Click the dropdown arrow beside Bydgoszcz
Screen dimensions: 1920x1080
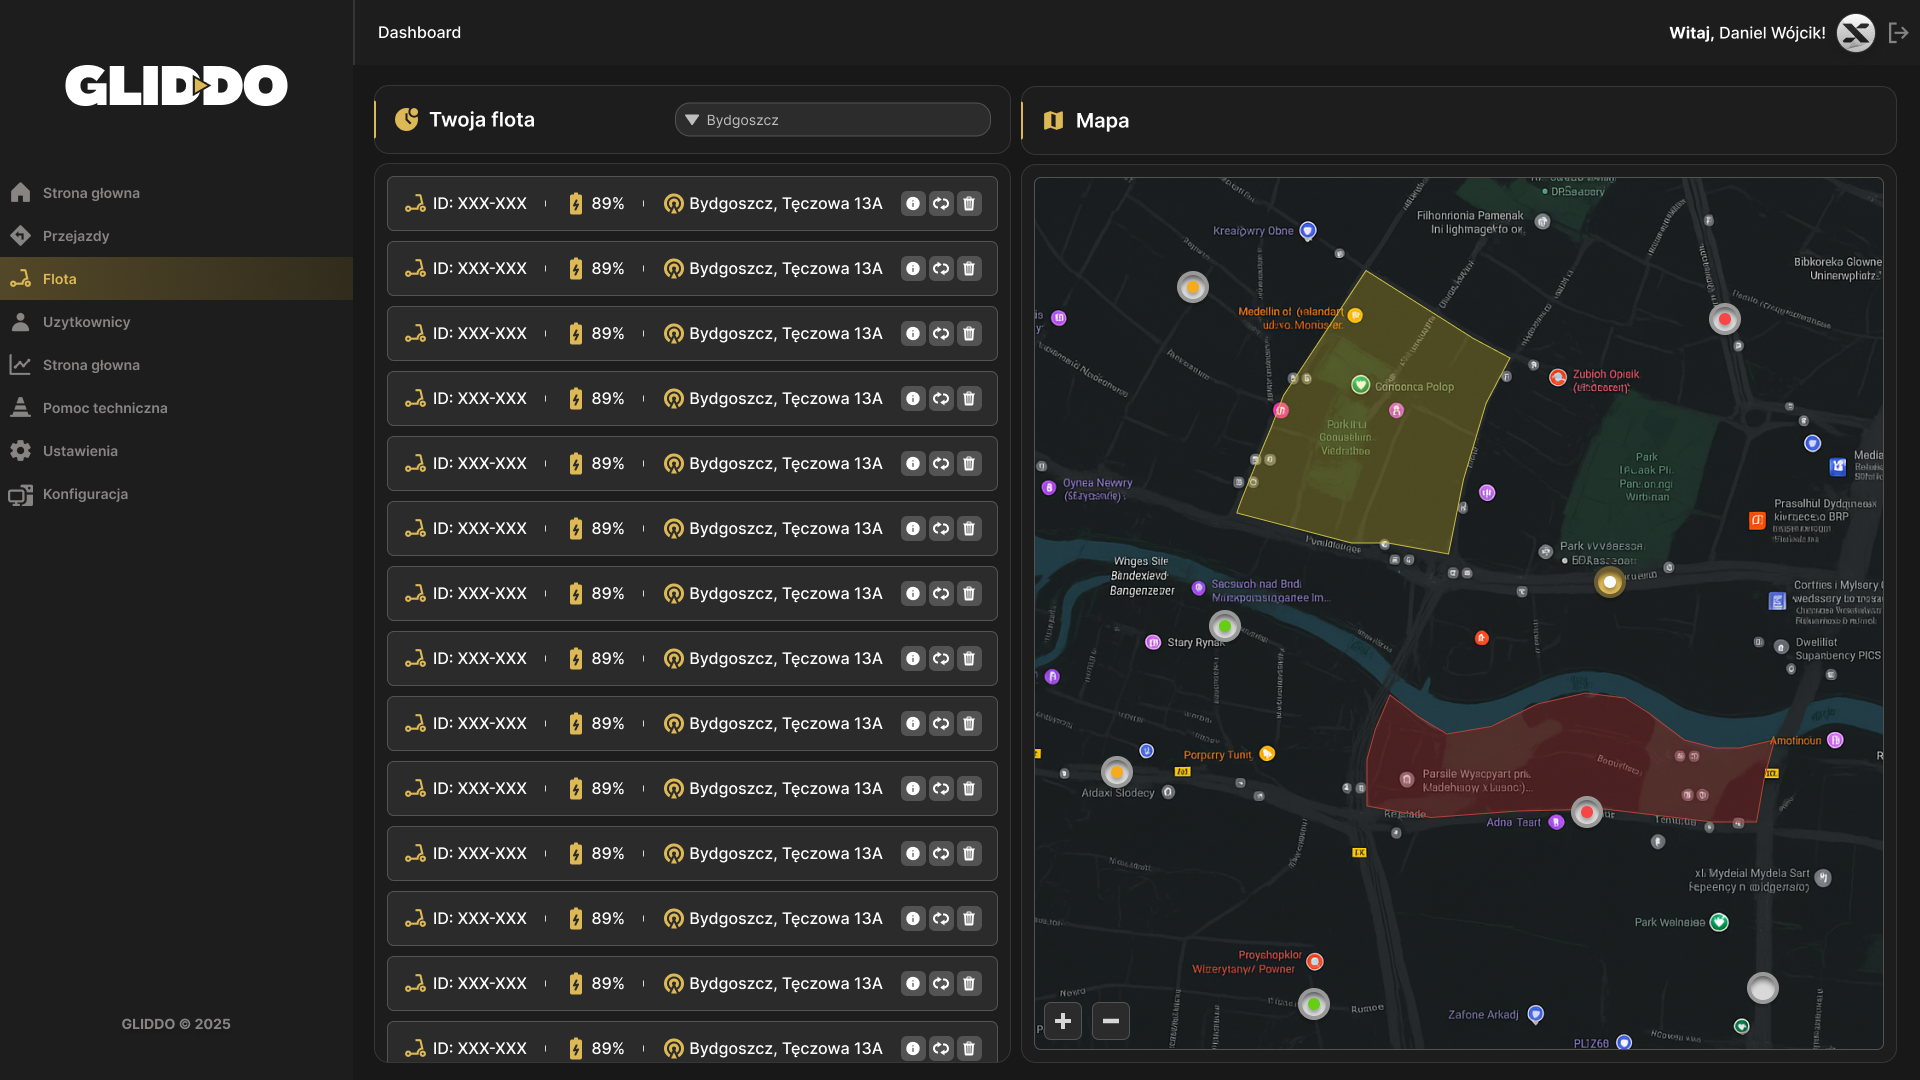click(x=692, y=120)
